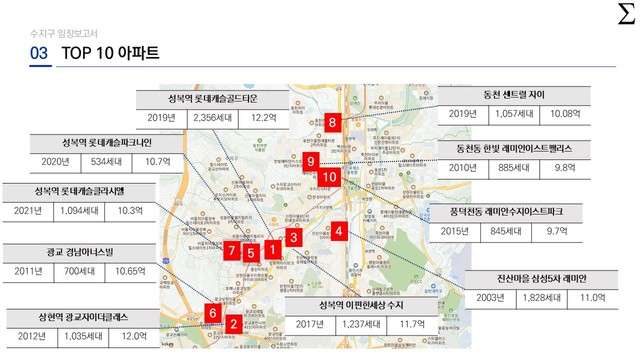Click the 수지구 임장보고서 subtitle
The height and width of the screenshot is (360, 640).
[x=64, y=33]
